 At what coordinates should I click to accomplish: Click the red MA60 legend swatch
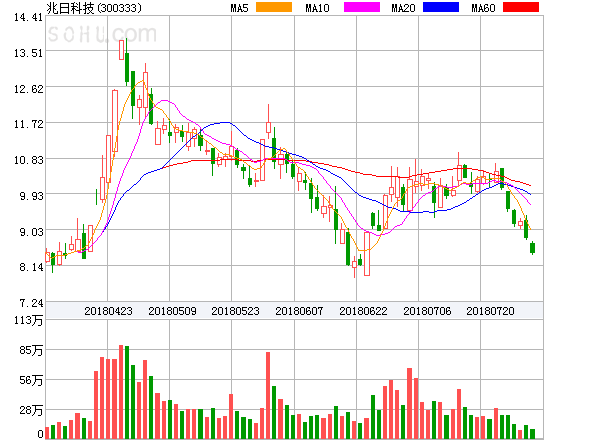point(521,7)
